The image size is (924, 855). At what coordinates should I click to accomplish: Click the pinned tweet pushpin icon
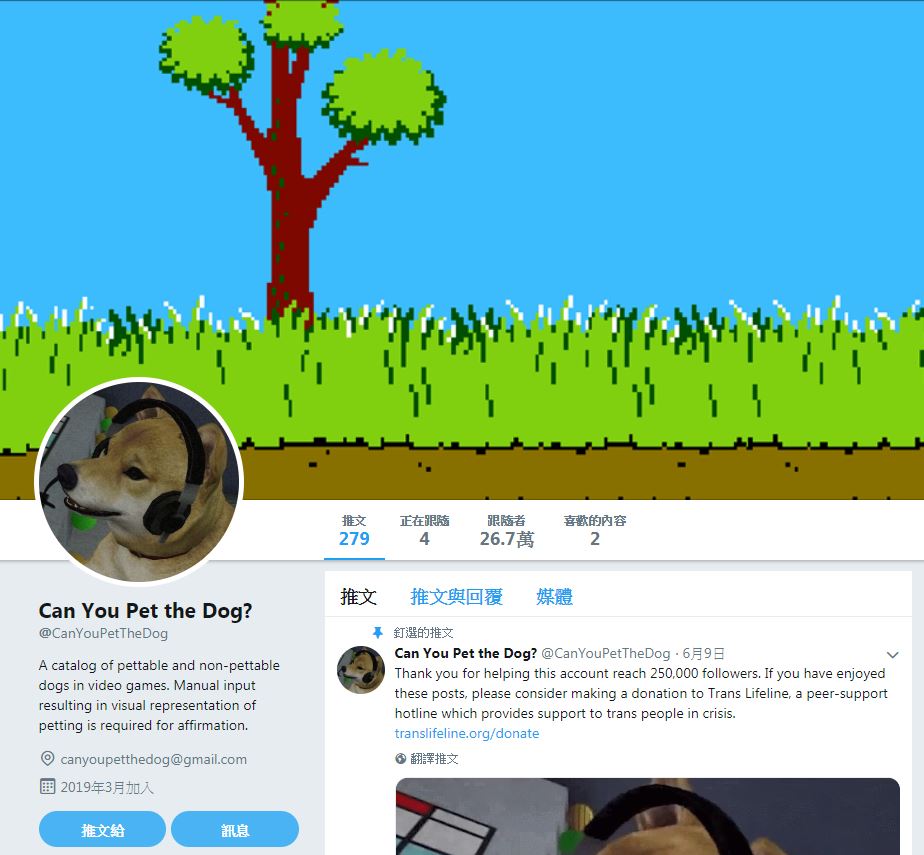pyautogui.click(x=378, y=633)
